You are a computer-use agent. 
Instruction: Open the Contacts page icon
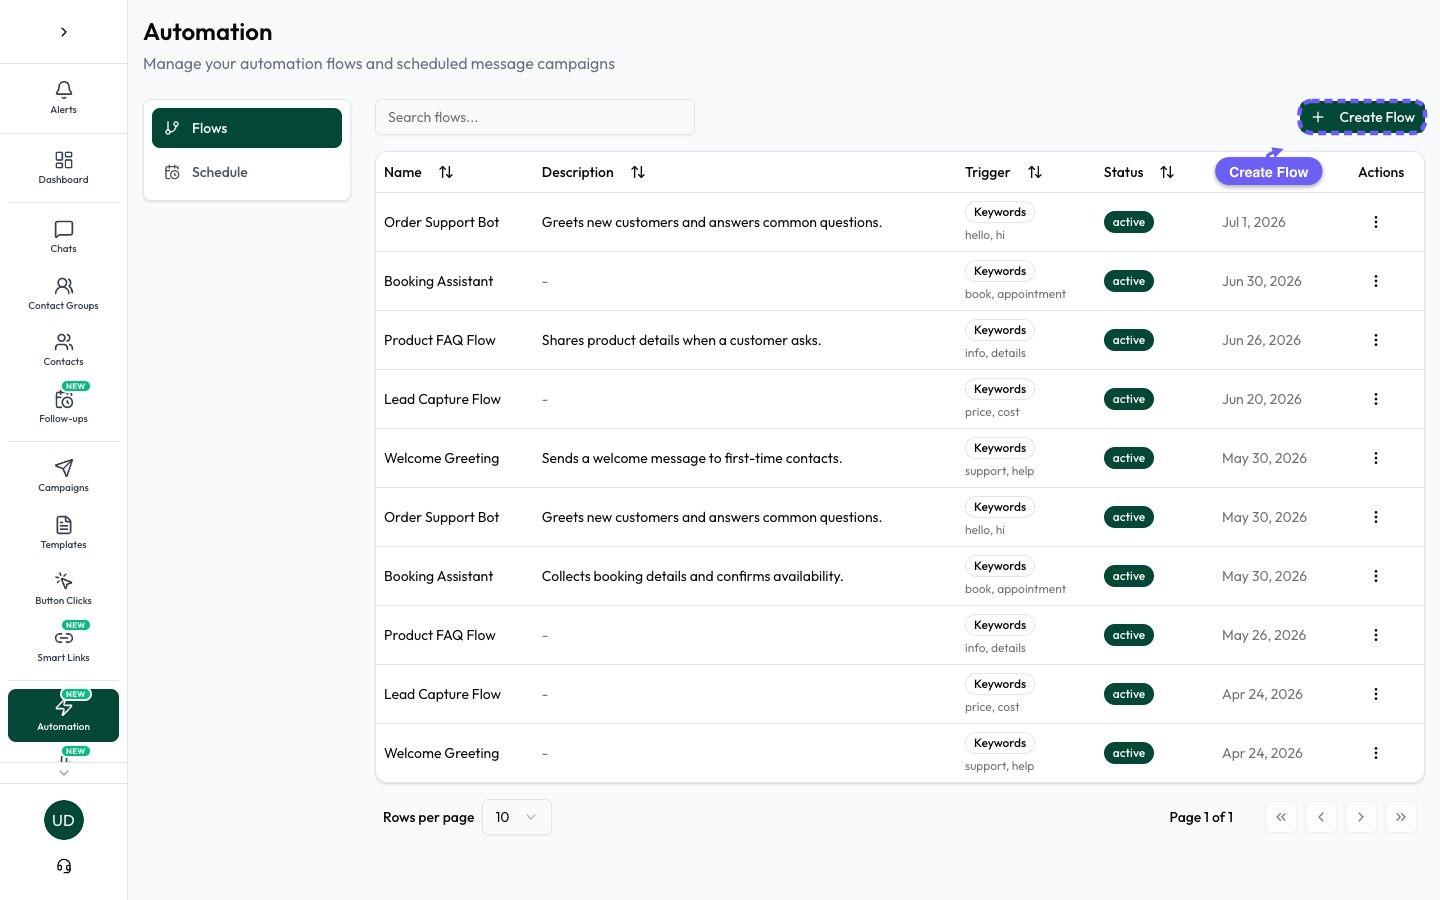[x=64, y=342]
